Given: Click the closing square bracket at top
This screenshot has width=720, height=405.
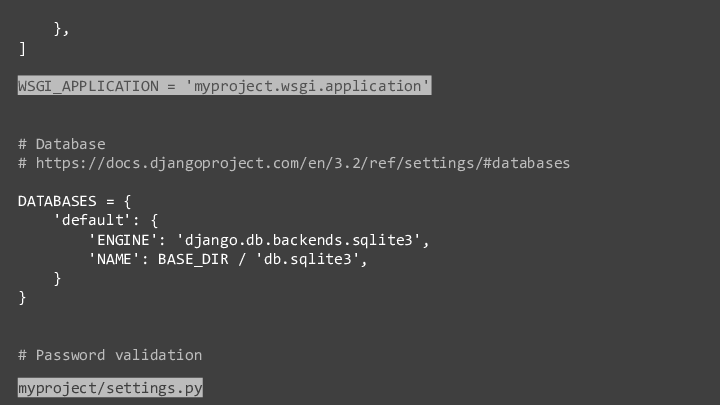Looking at the screenshot, I should [22, 48].
